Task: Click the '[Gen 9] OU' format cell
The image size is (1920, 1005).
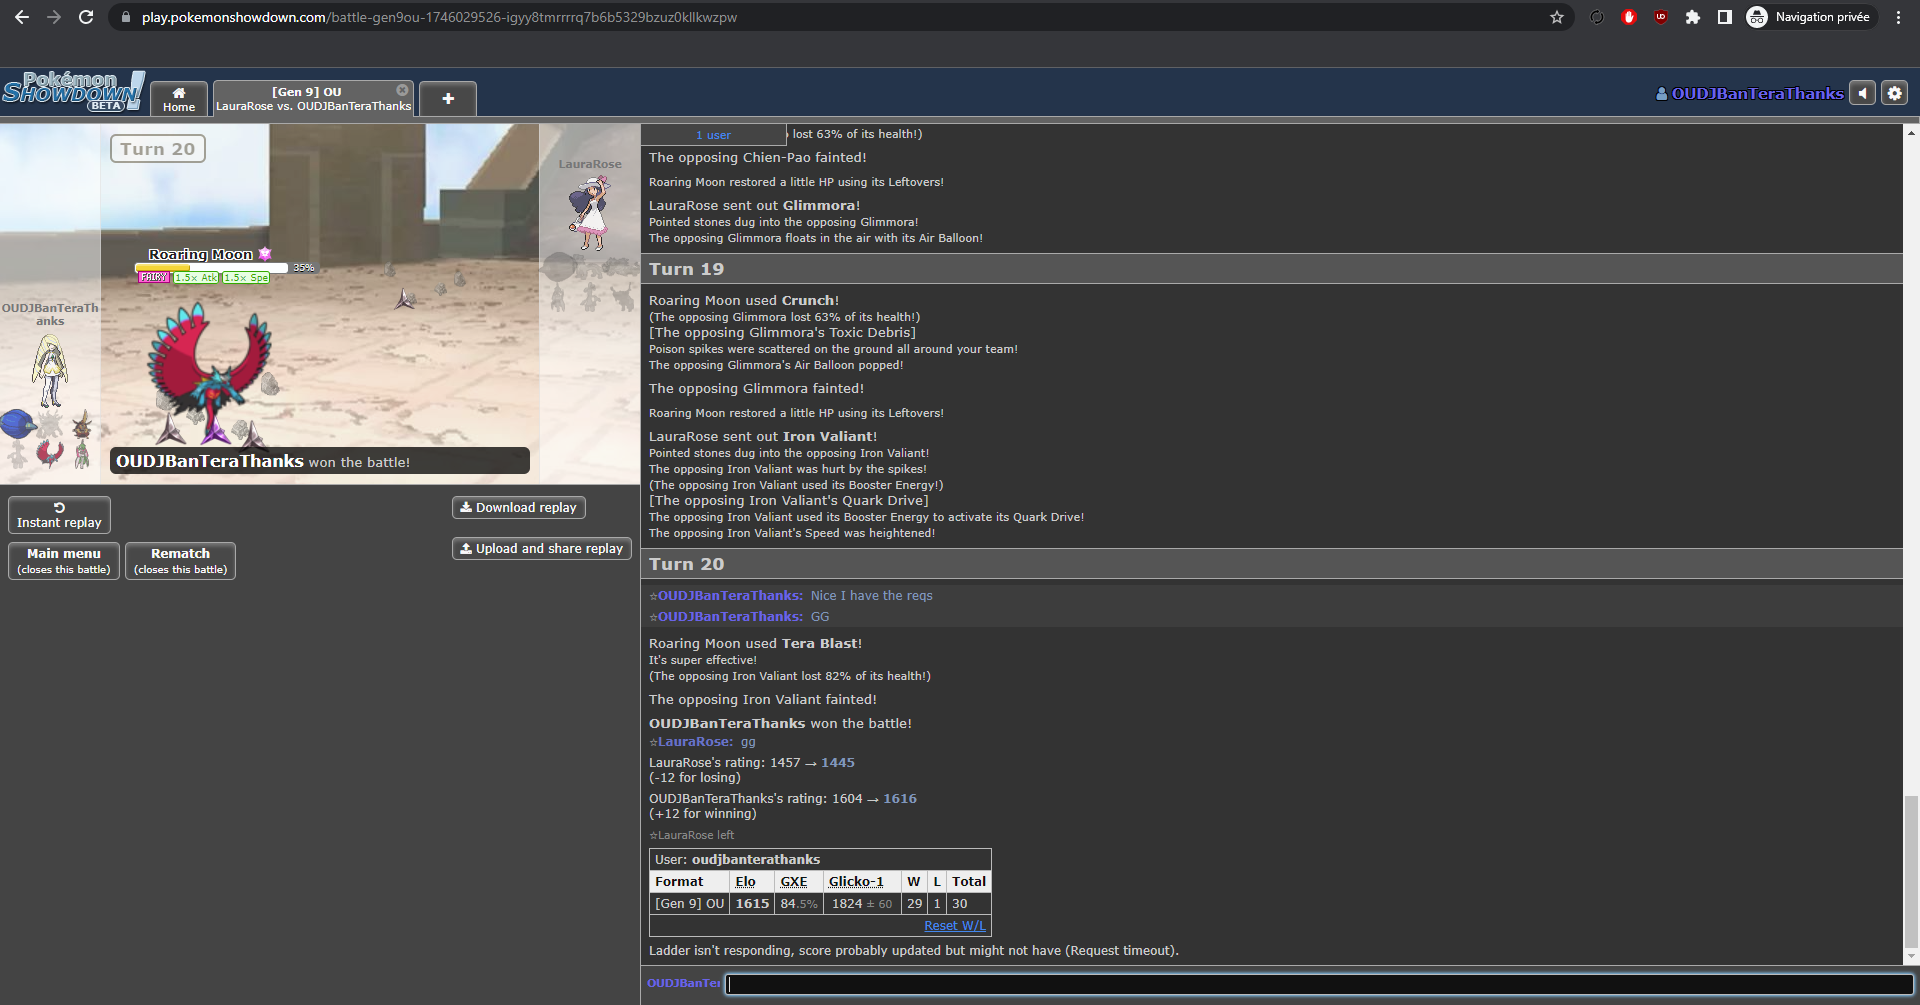Action: tap(689, 904)
